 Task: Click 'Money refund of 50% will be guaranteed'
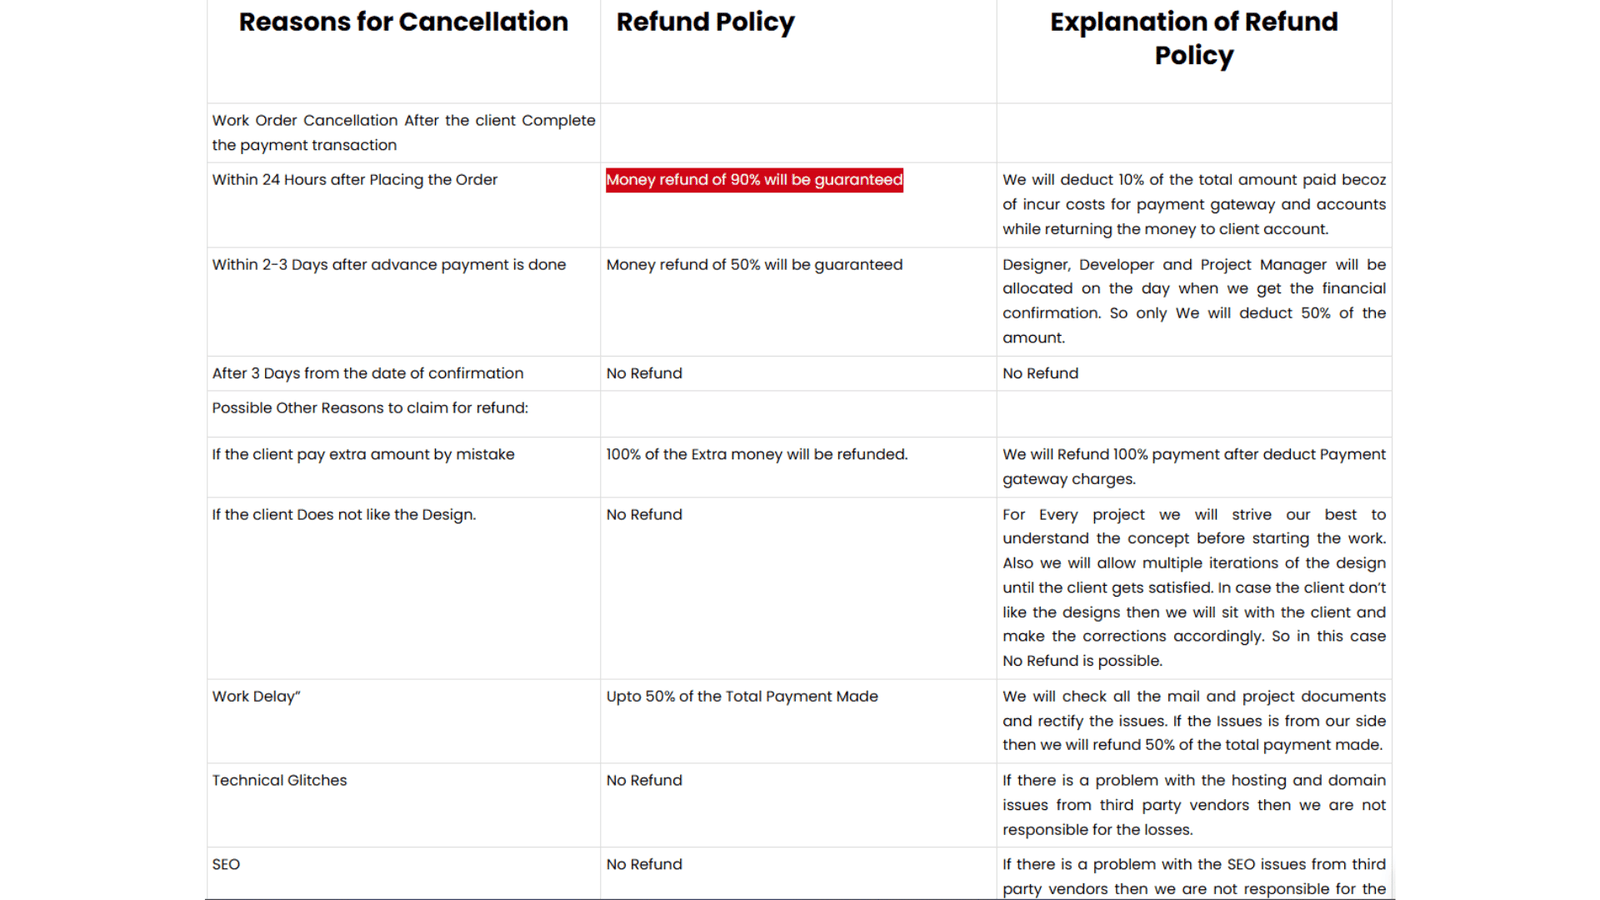[x=754, y=265]
